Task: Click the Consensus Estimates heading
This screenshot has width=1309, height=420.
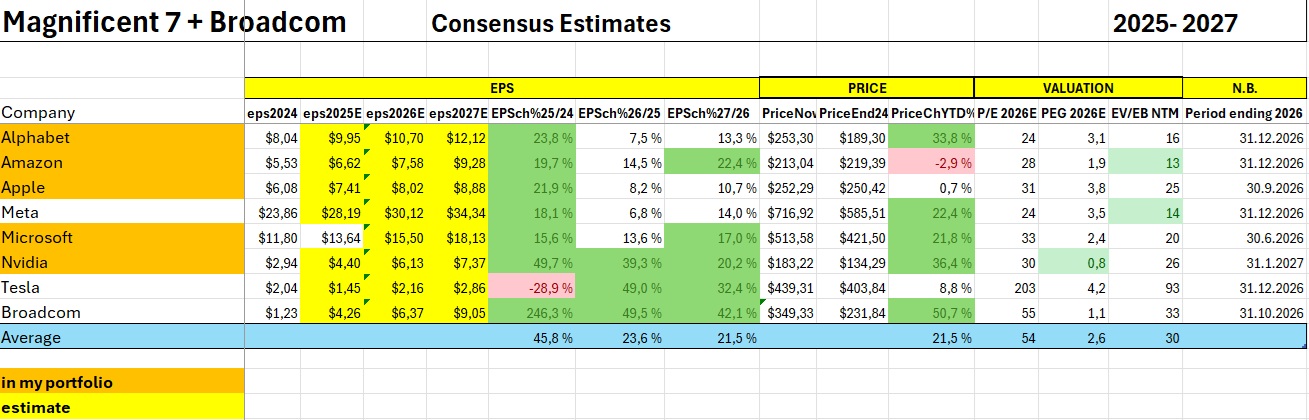Action: (550, 23)
